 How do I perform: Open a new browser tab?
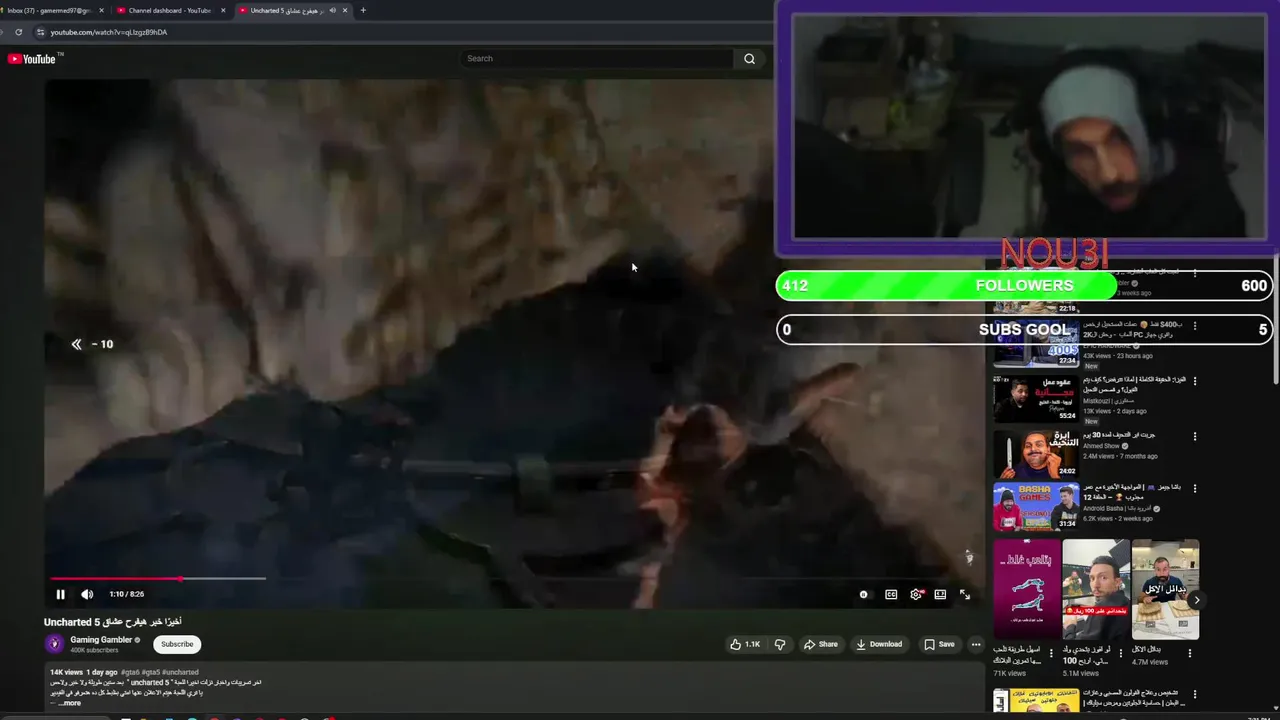click(363, 10)
